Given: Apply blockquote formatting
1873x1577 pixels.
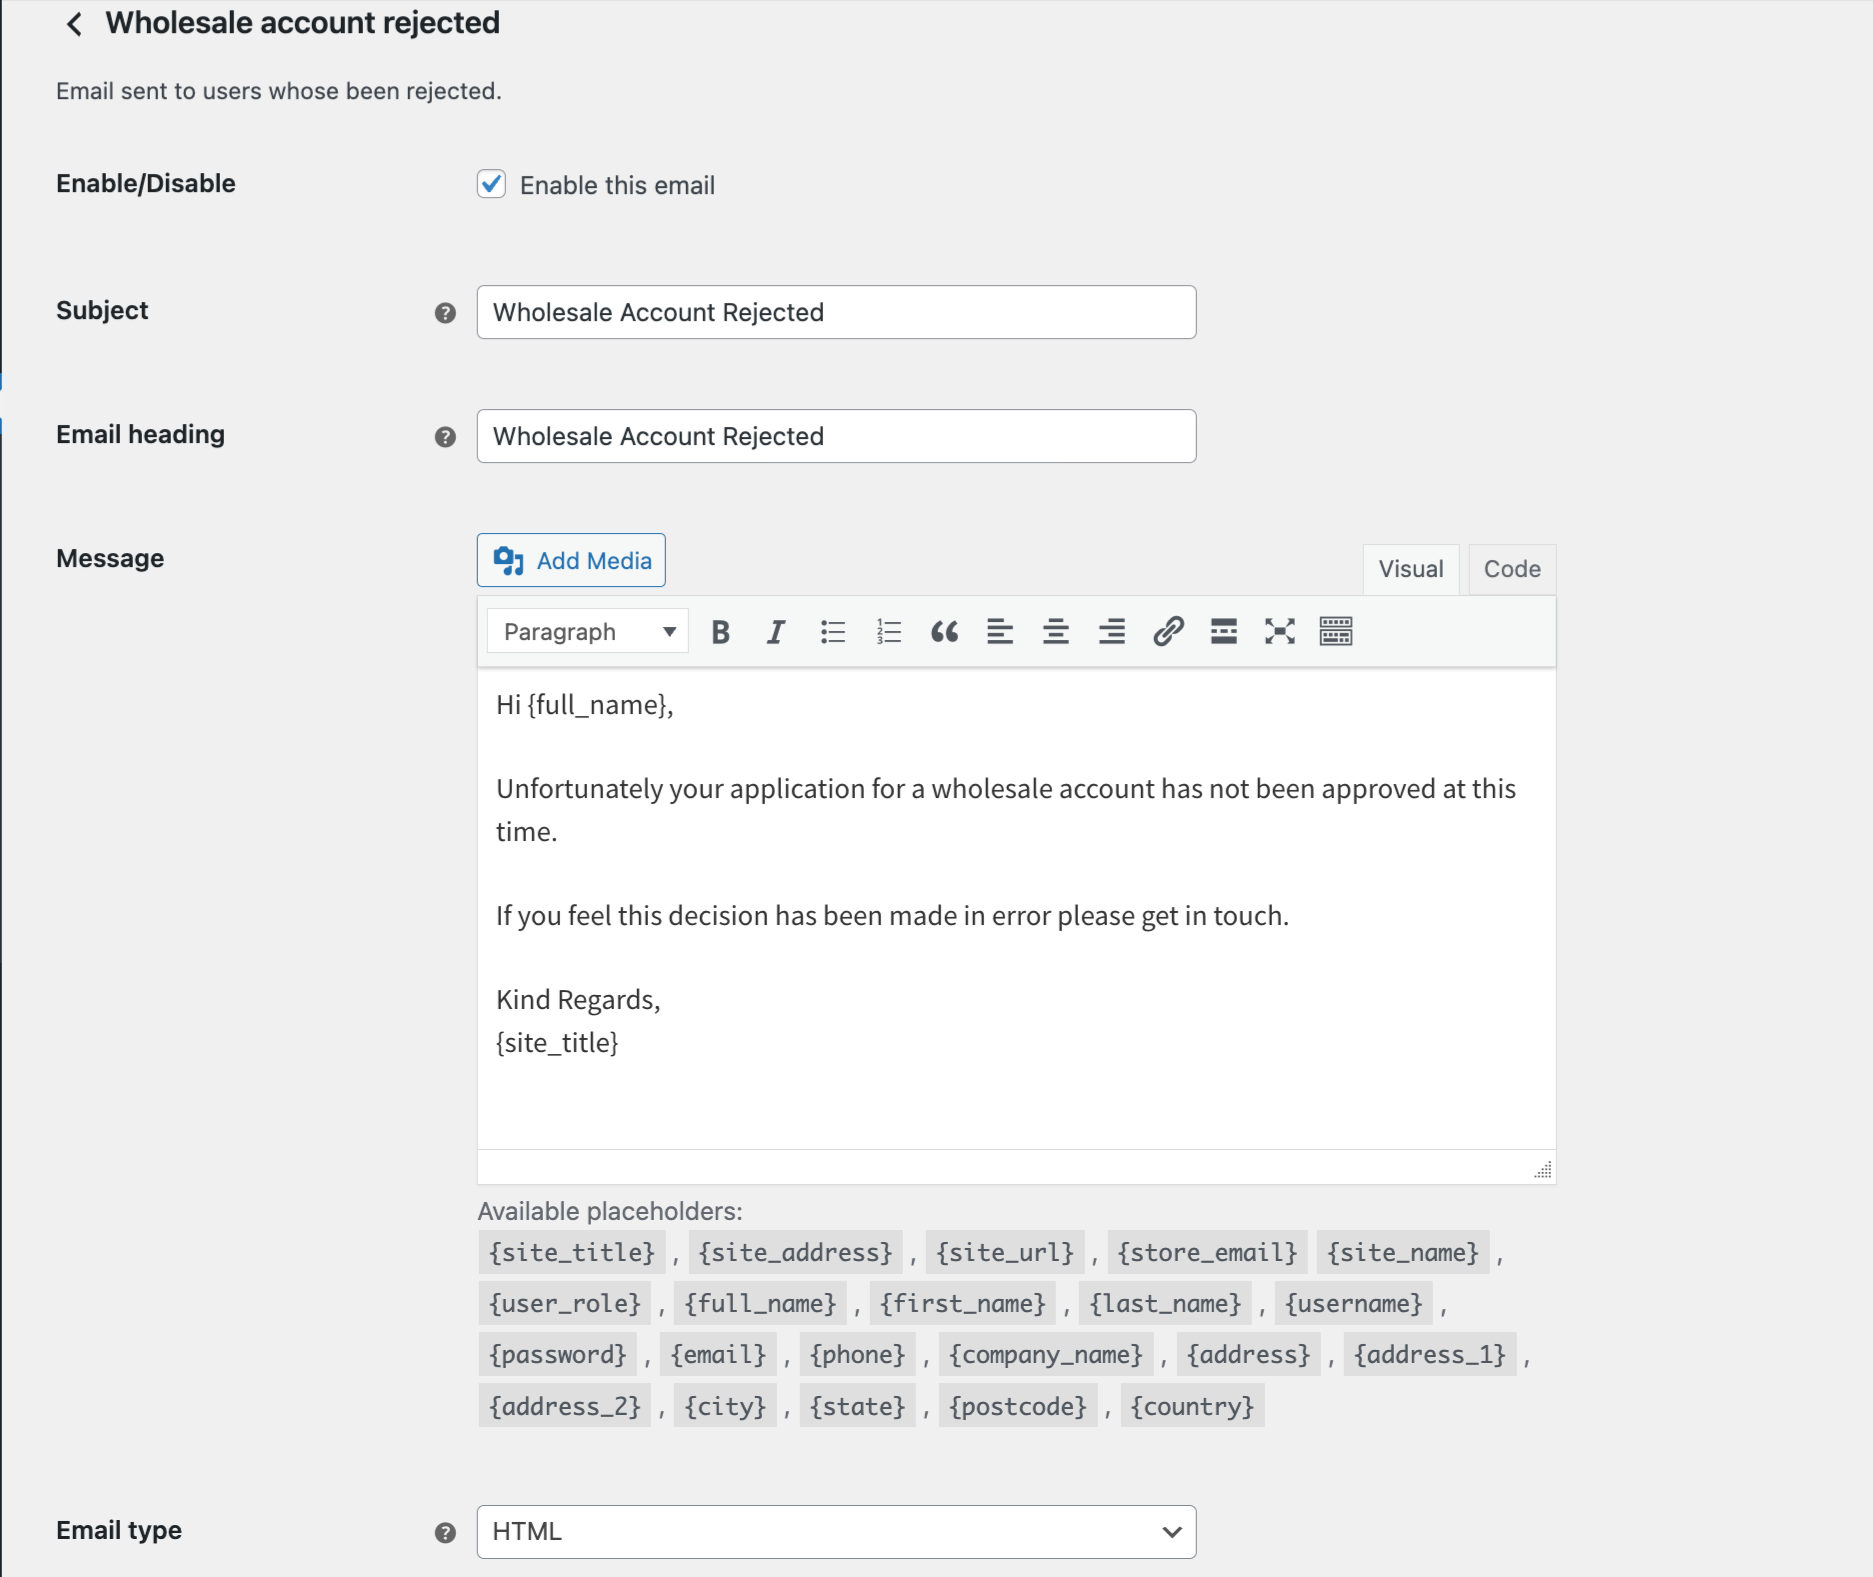Looking at the screenshot, I should point(944,632).
